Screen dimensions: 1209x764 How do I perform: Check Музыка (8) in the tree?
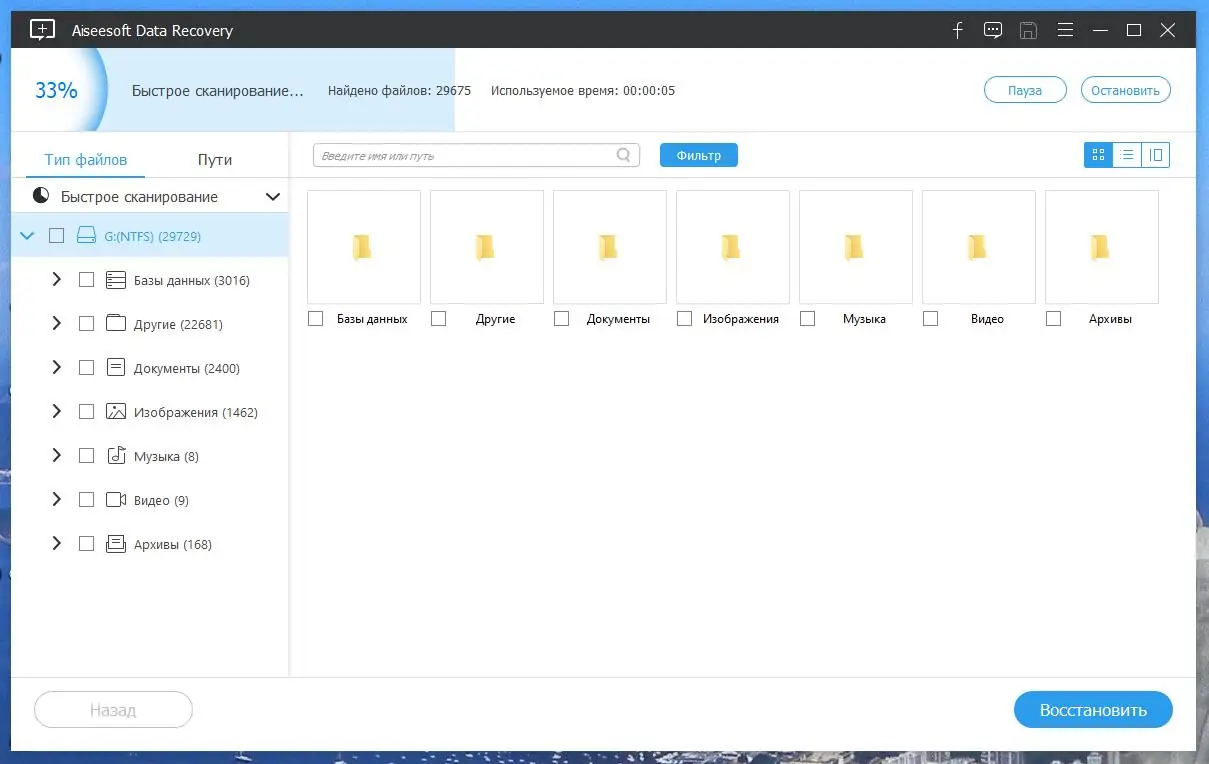click(86, 455)
